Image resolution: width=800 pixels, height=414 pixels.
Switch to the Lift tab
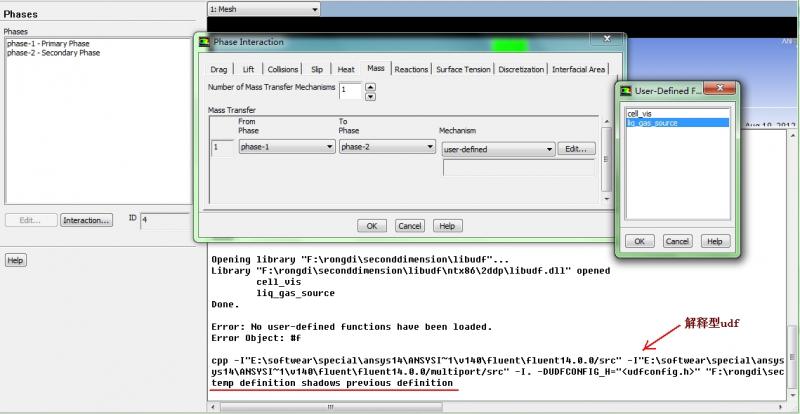coord(248,69)
